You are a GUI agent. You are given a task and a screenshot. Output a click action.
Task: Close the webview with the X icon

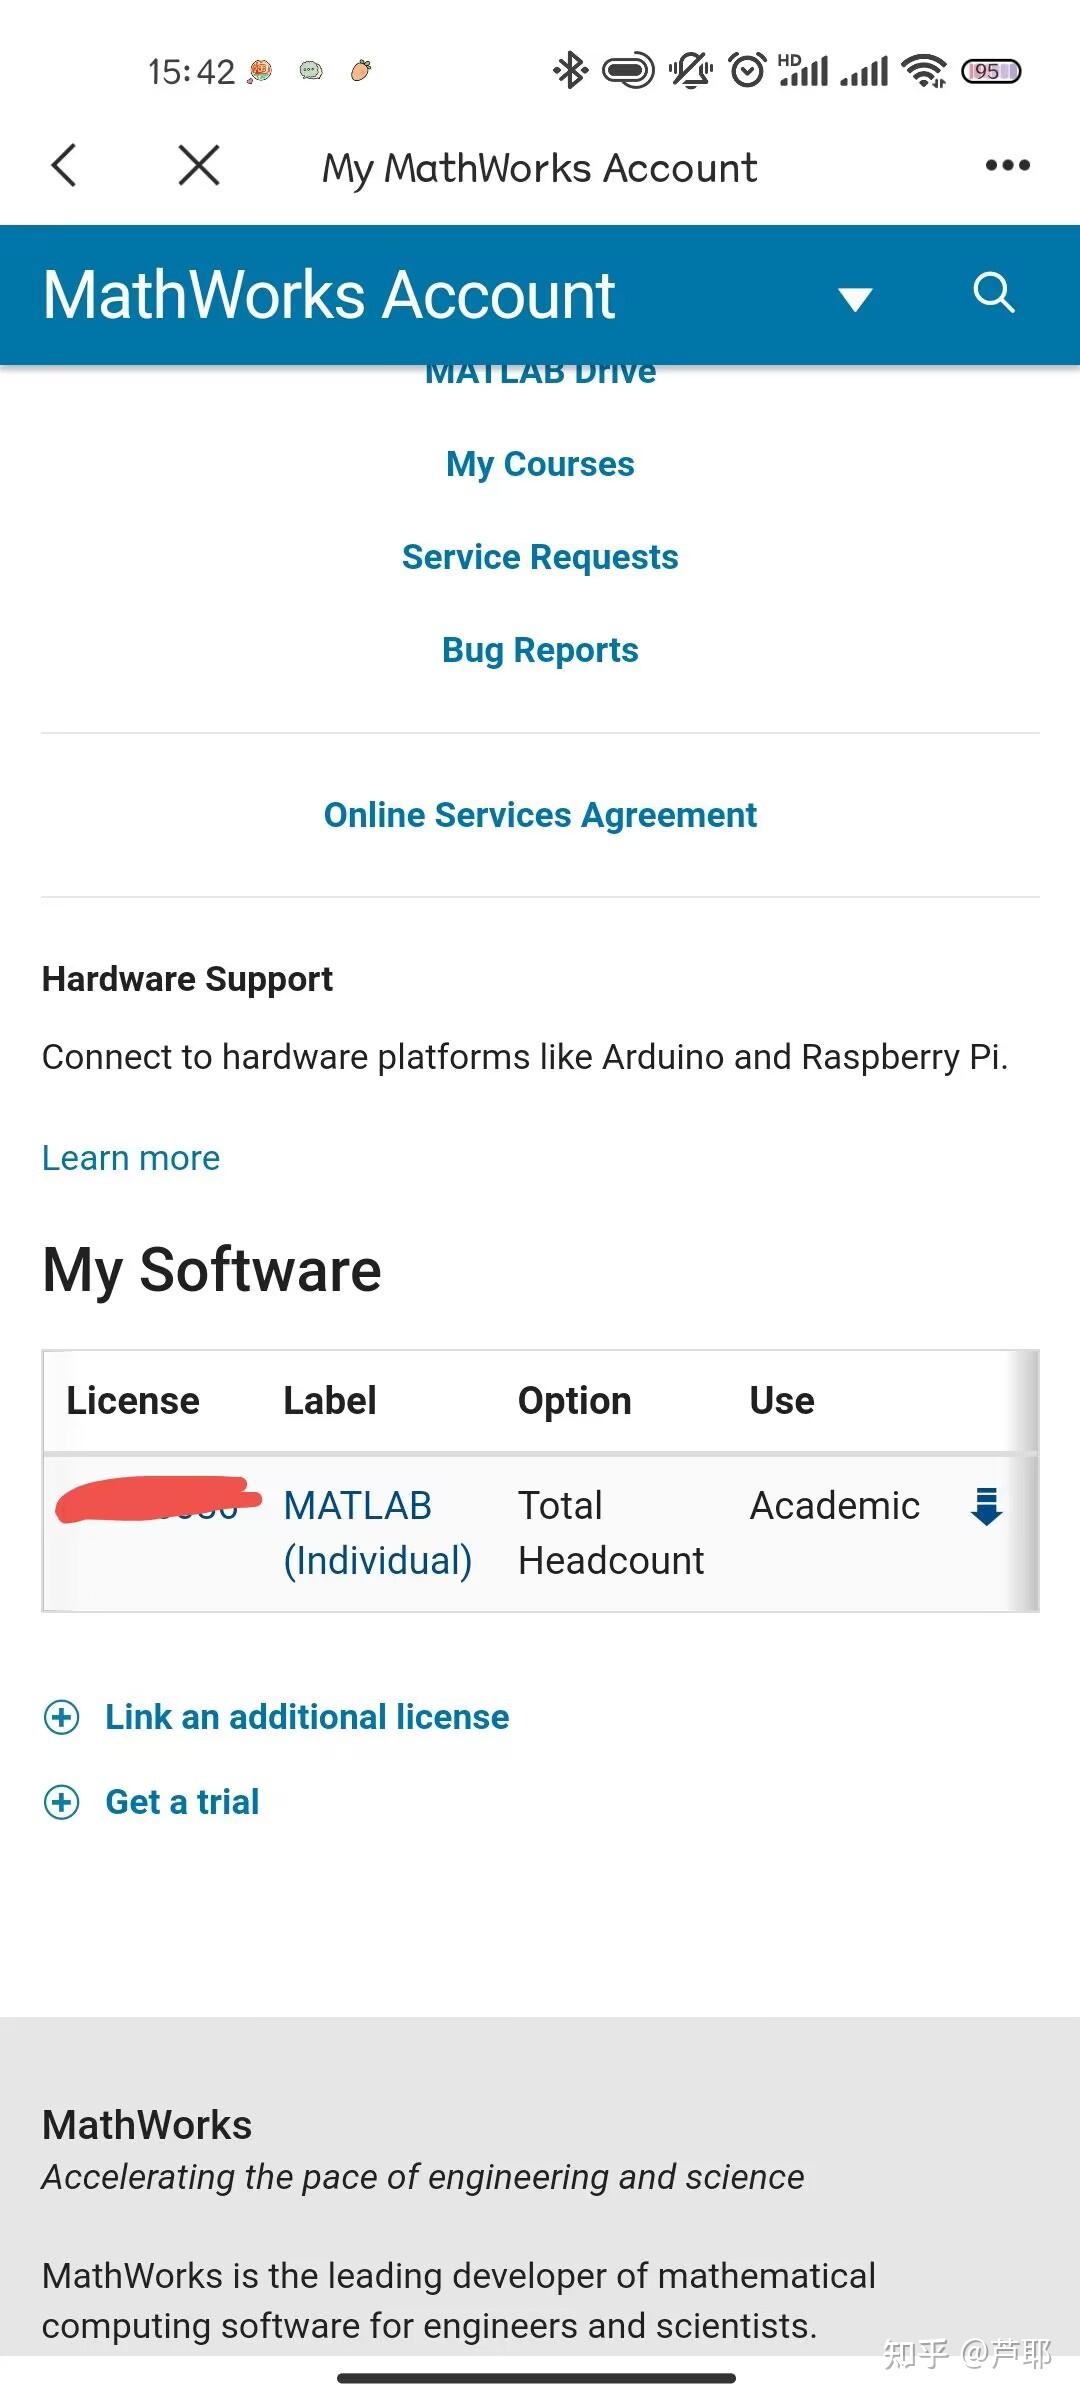click(x=199, y=165)
